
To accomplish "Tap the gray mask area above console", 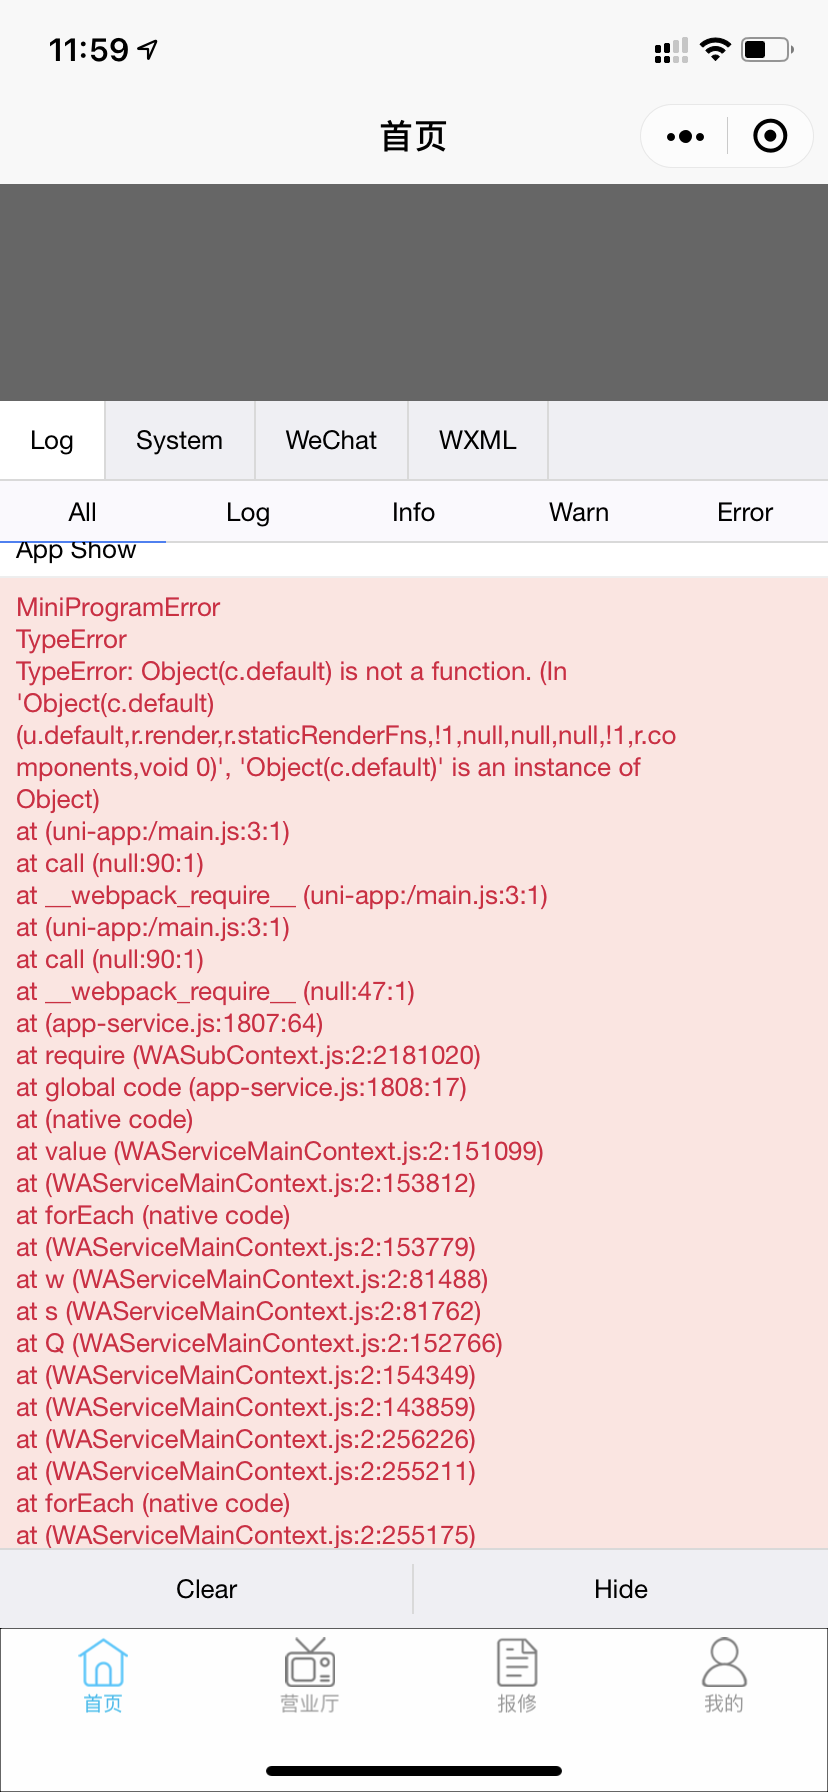I will pos(414,292).
